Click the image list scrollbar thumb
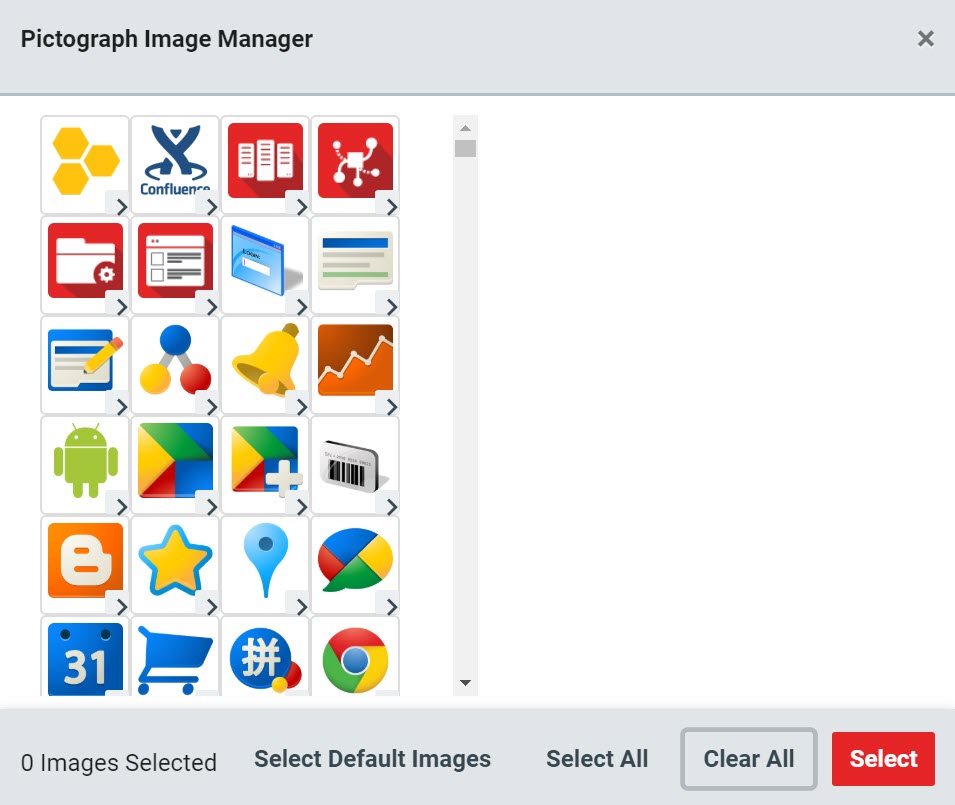 (x=465, y=148)
